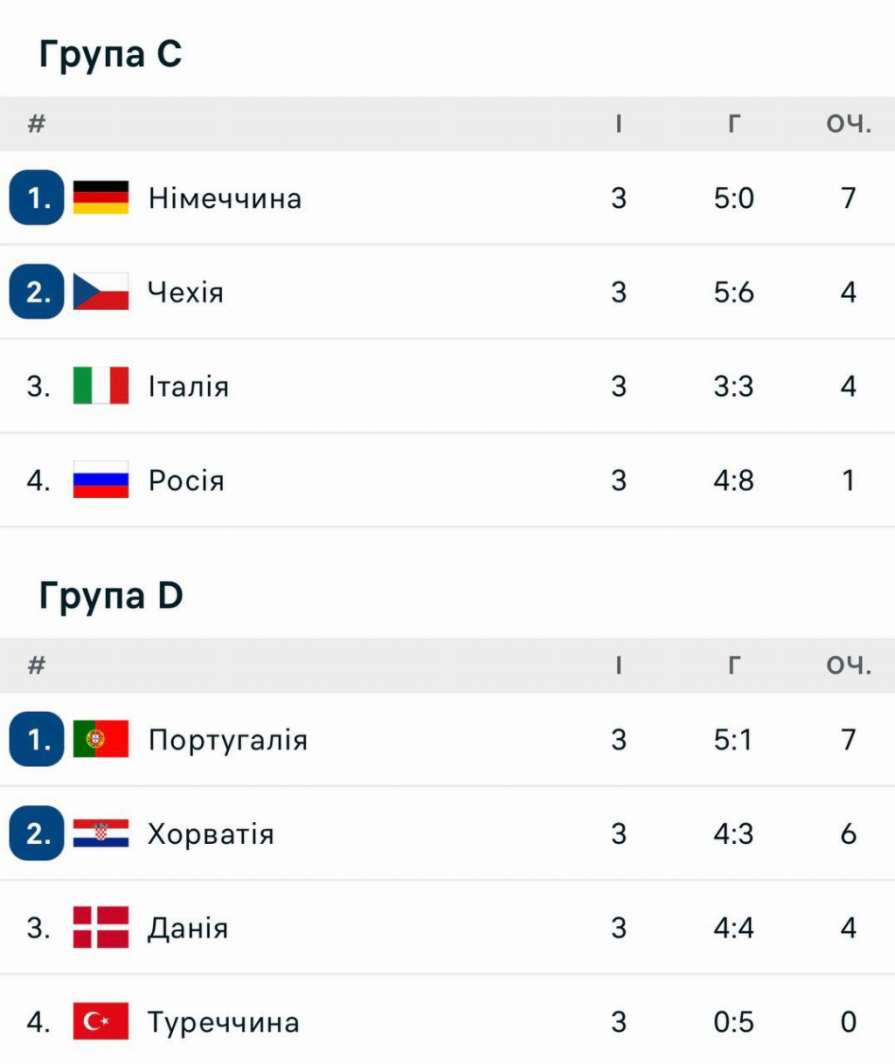Select the Denmark flag icon

100,927
